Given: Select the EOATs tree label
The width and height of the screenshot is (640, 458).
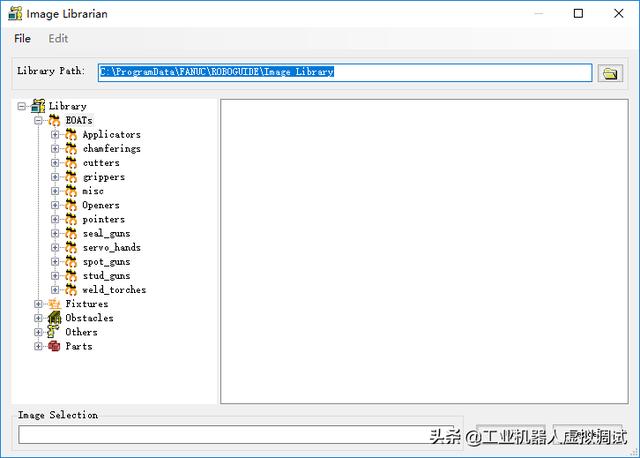Looking at the screenshot, I should [x=79, y=120].
